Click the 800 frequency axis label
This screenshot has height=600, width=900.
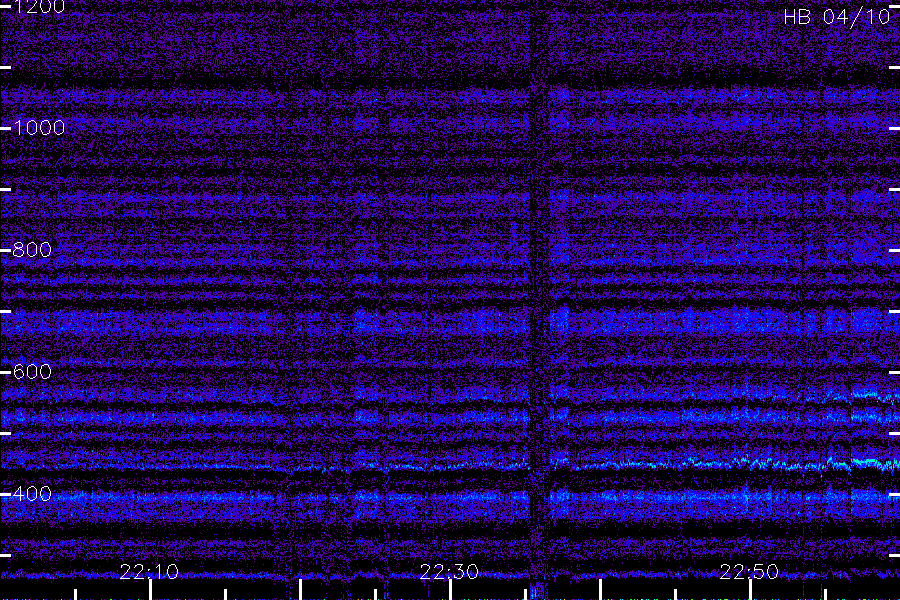click(32, 249)
